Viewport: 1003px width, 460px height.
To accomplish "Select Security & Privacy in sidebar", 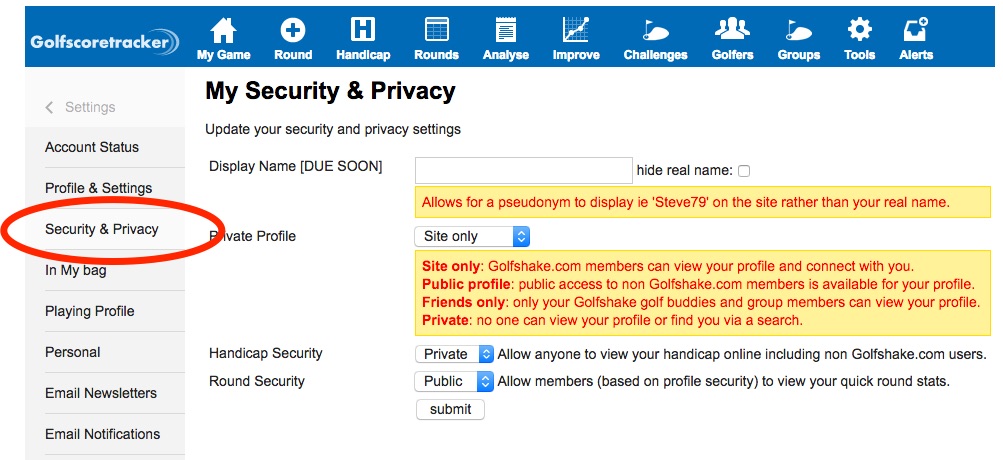I will (x=102, y=229).
